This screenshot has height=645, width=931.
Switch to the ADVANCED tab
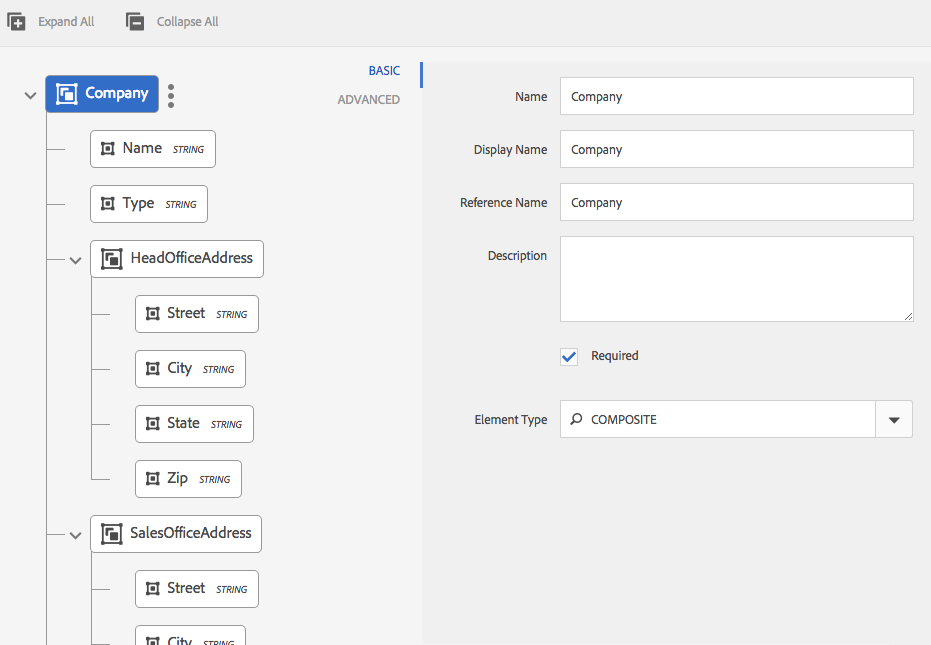(368, 100)
